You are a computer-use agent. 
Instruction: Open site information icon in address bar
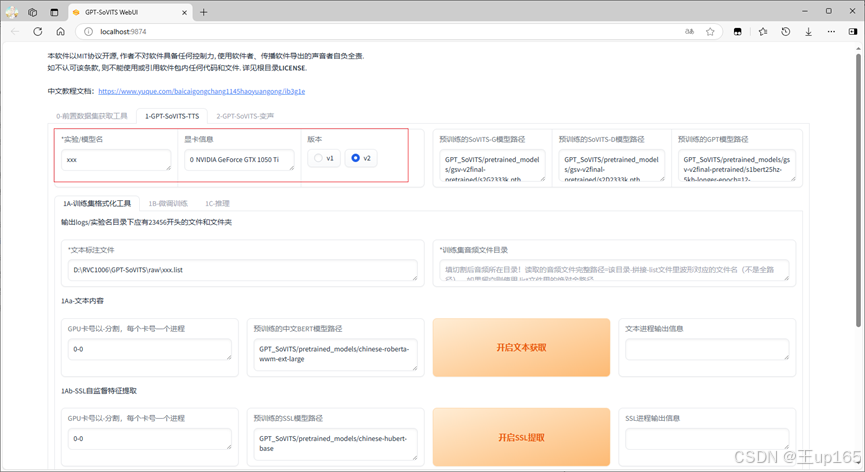tap(88, 31)
